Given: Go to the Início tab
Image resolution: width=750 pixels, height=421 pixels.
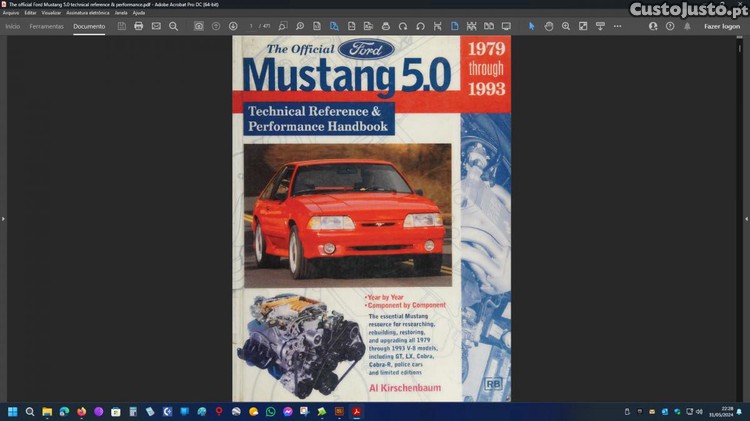Looking at the screenshot, I should (x=13, y=26).
